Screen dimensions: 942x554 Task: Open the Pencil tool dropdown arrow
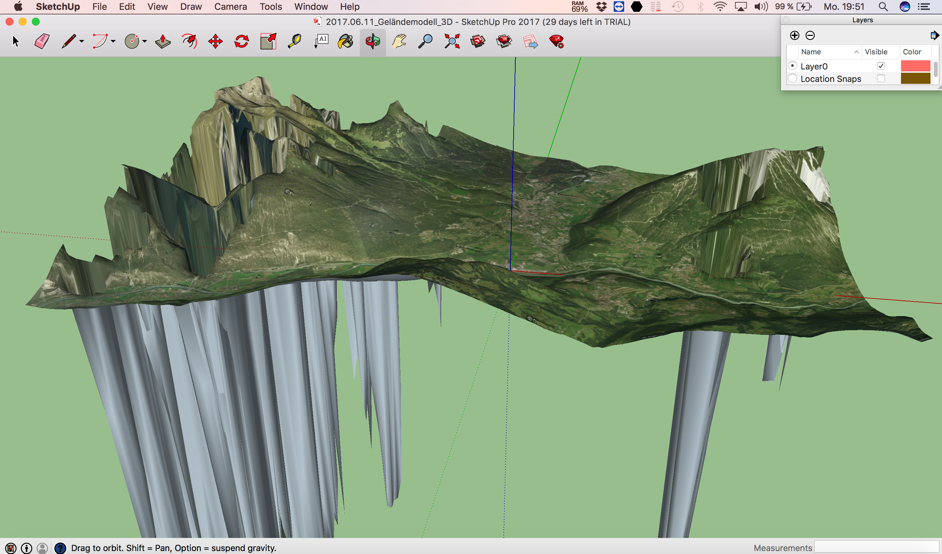point(81,42)
